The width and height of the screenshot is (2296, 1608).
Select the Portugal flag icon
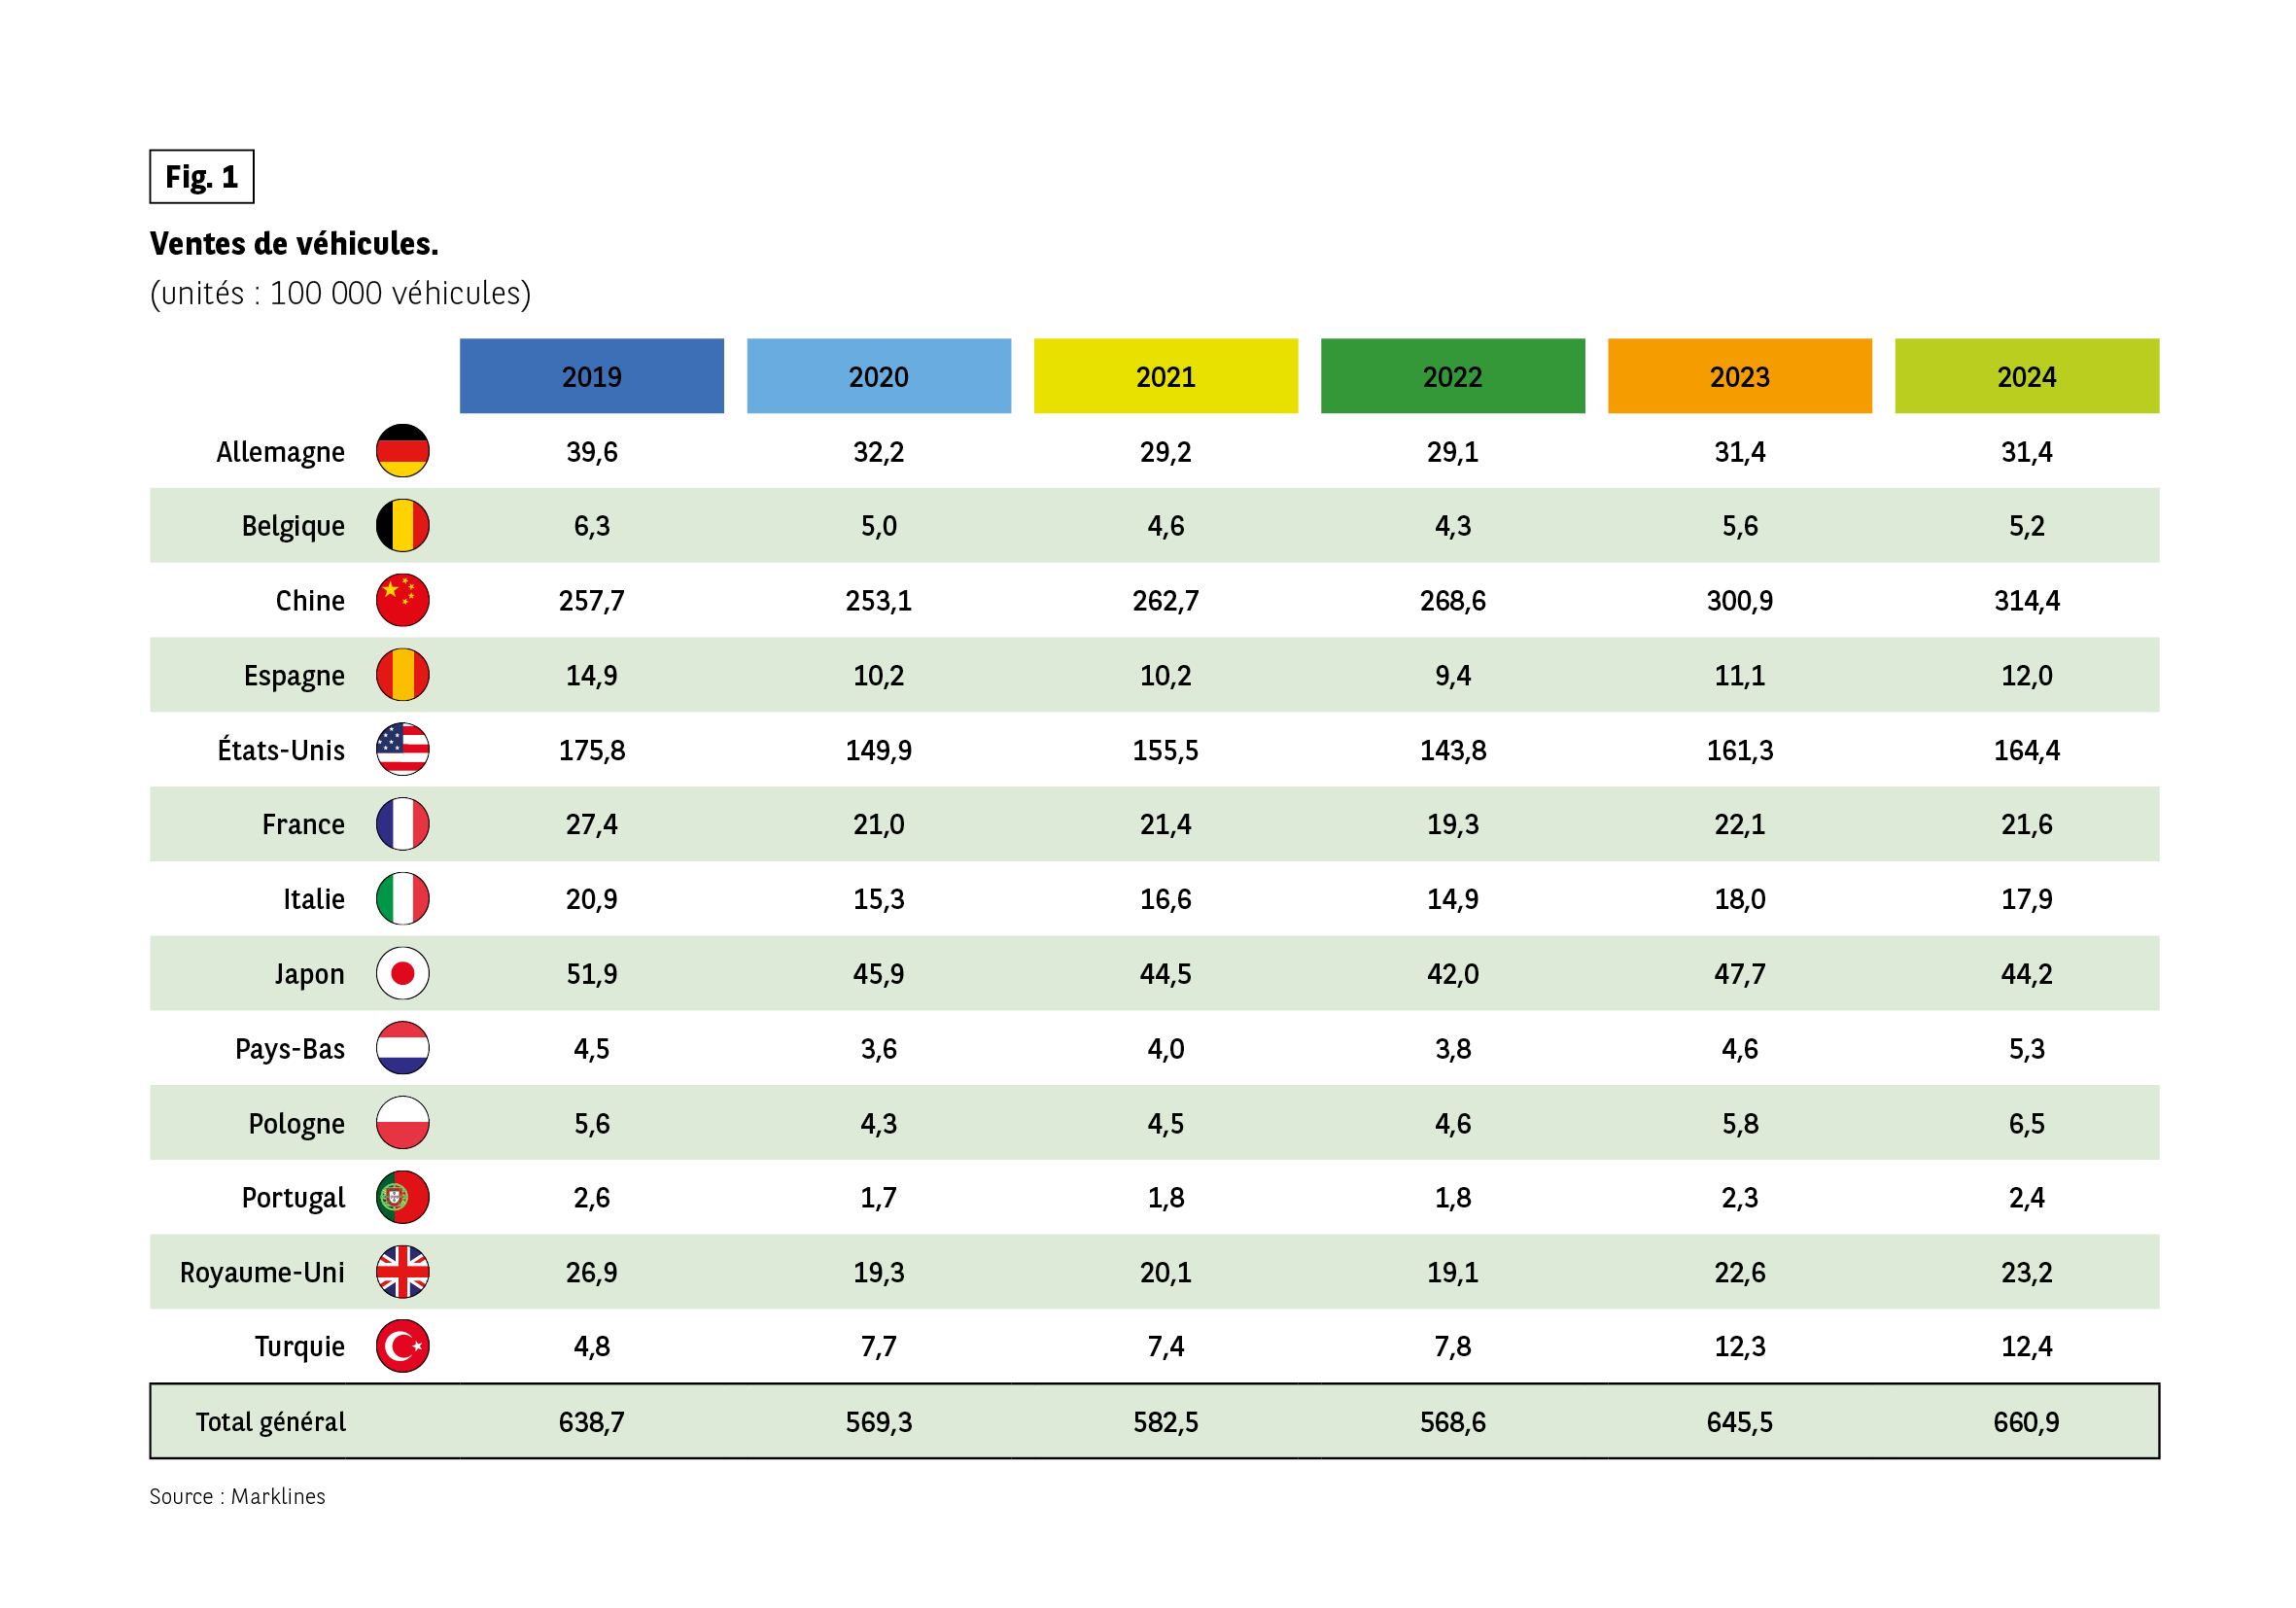pyautogui.click(x=402, y=1197)
